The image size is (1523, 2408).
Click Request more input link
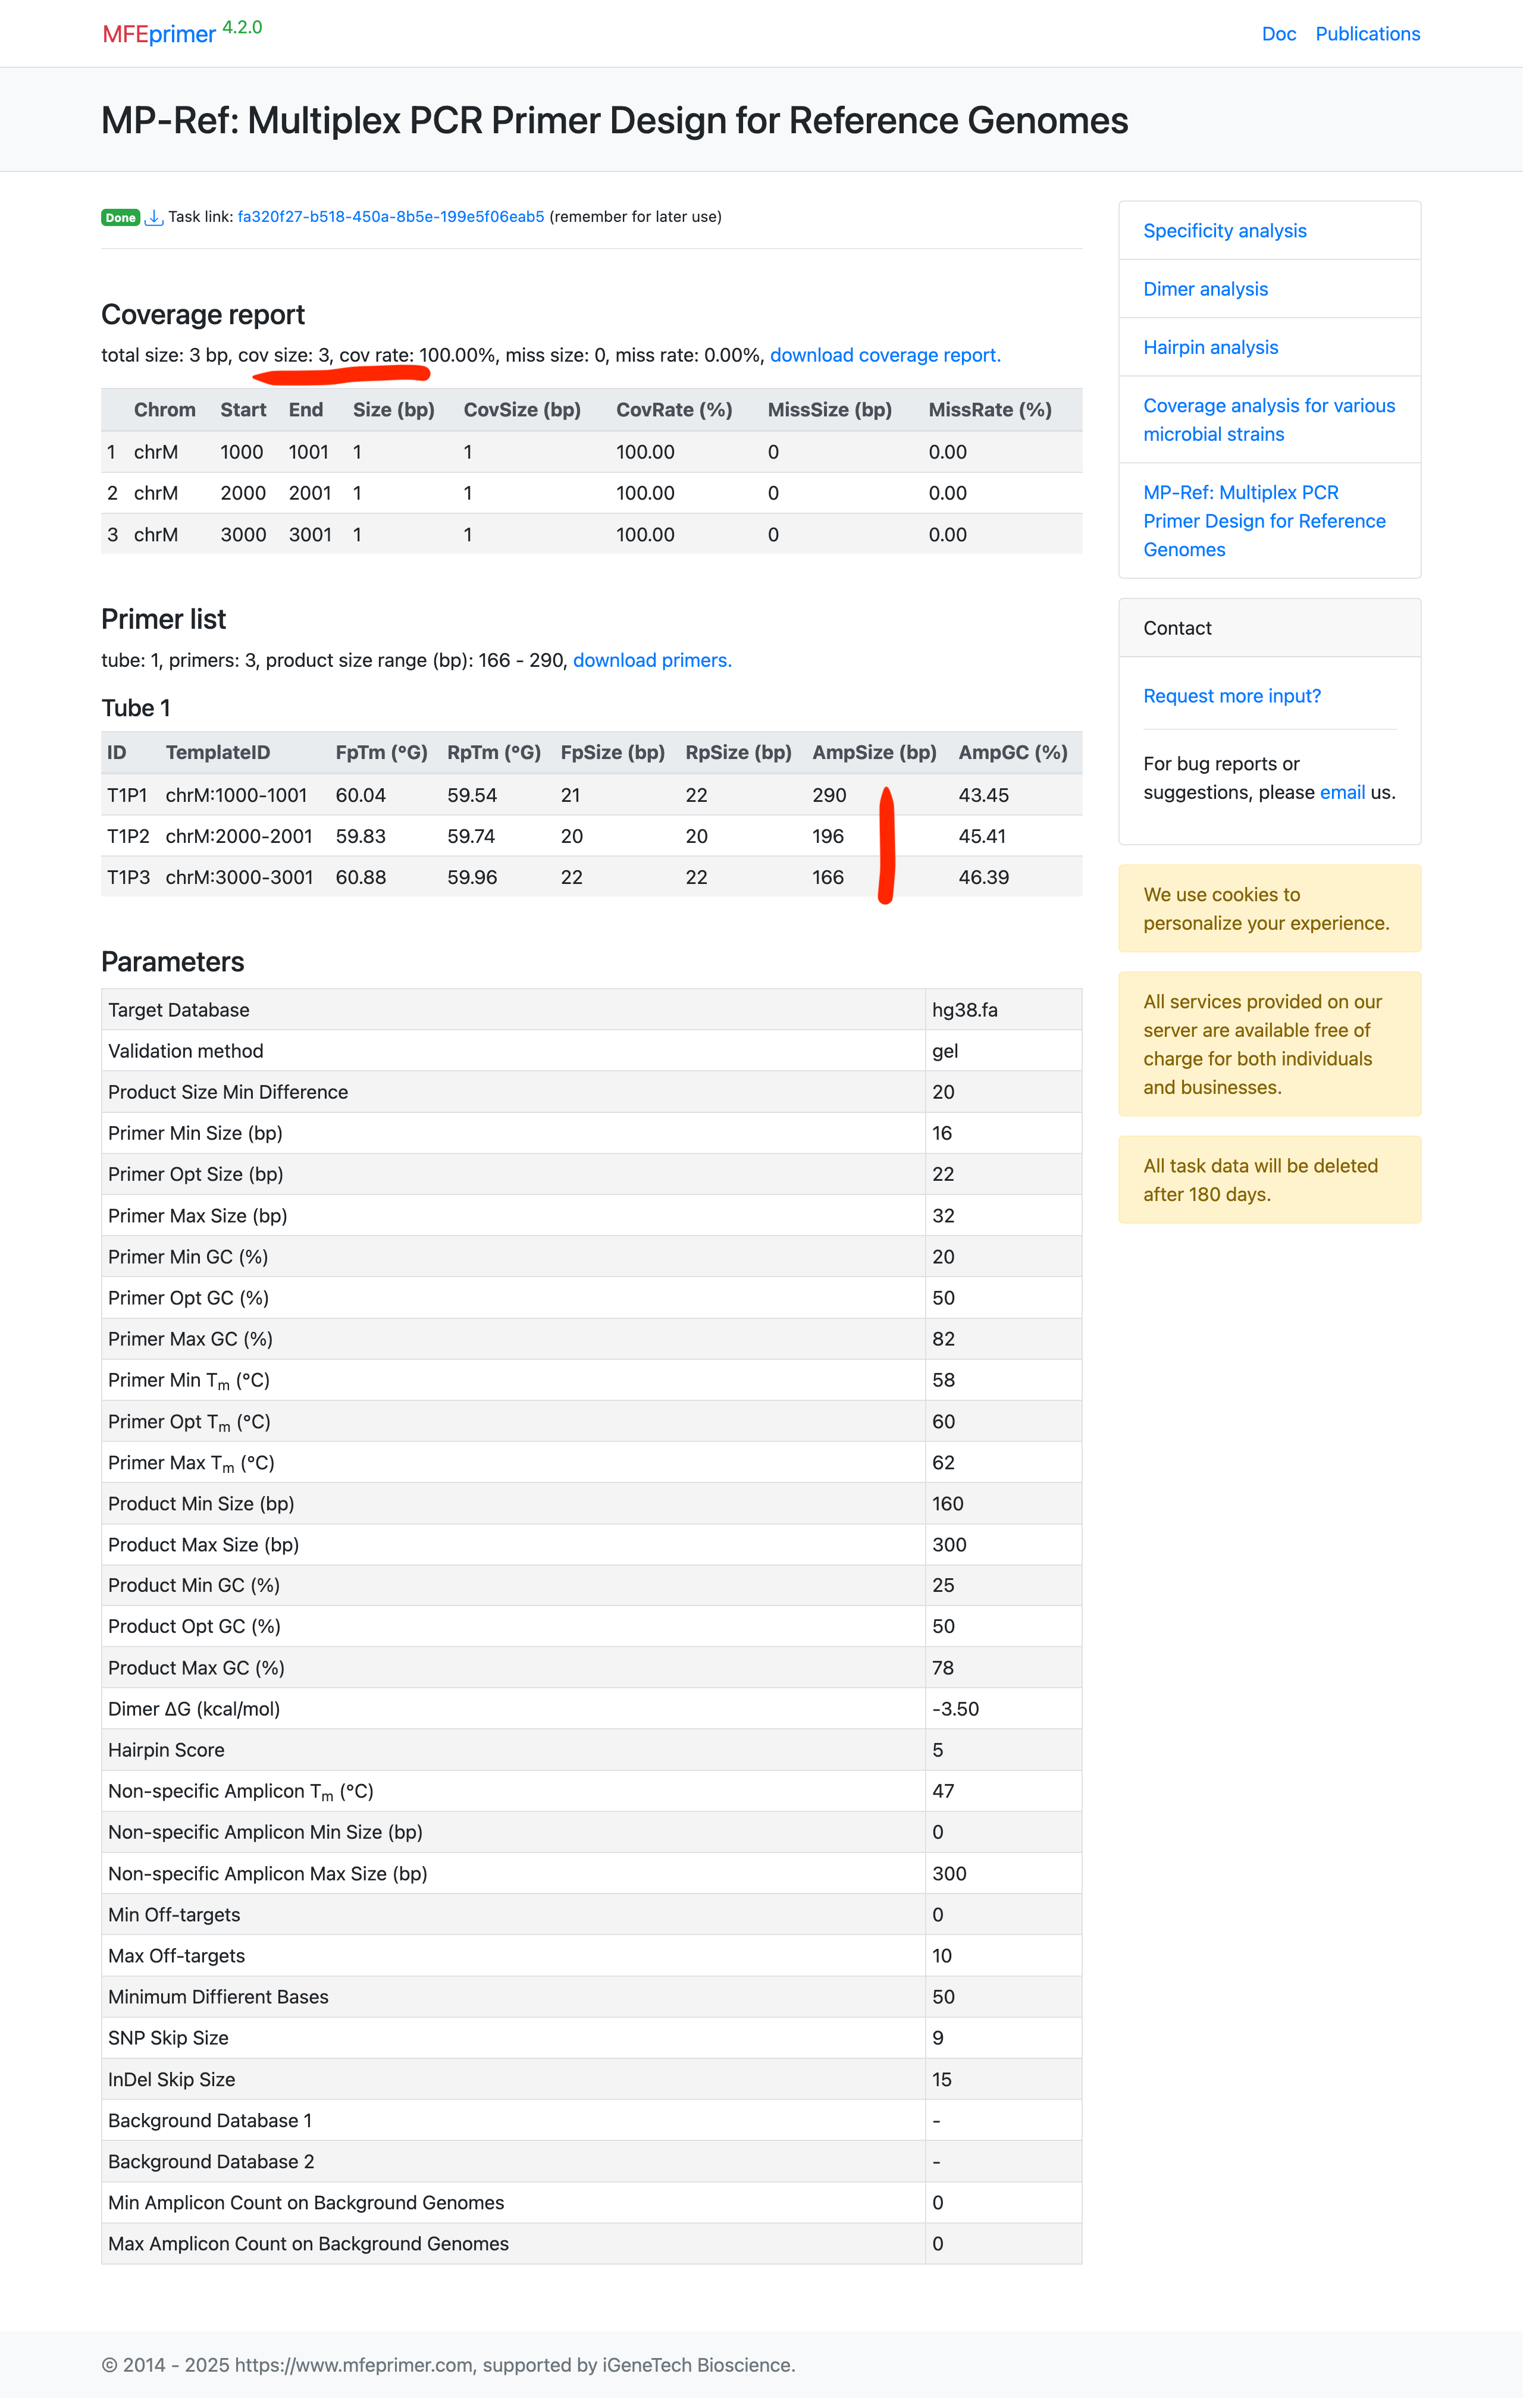pos(1231,696)
